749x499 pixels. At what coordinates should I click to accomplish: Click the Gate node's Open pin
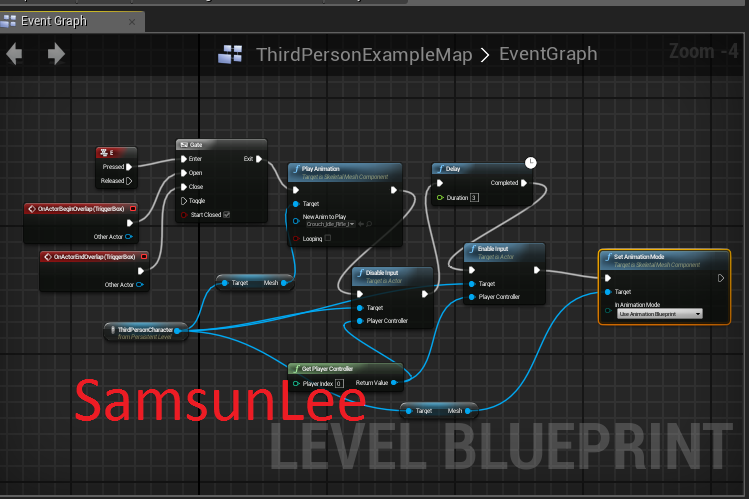(184, 173)
